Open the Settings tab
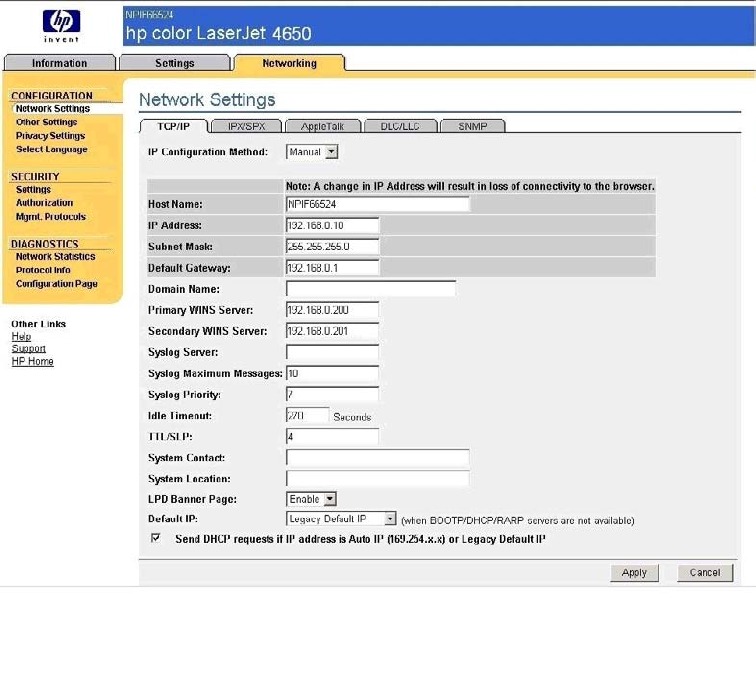 pos(175,63)
